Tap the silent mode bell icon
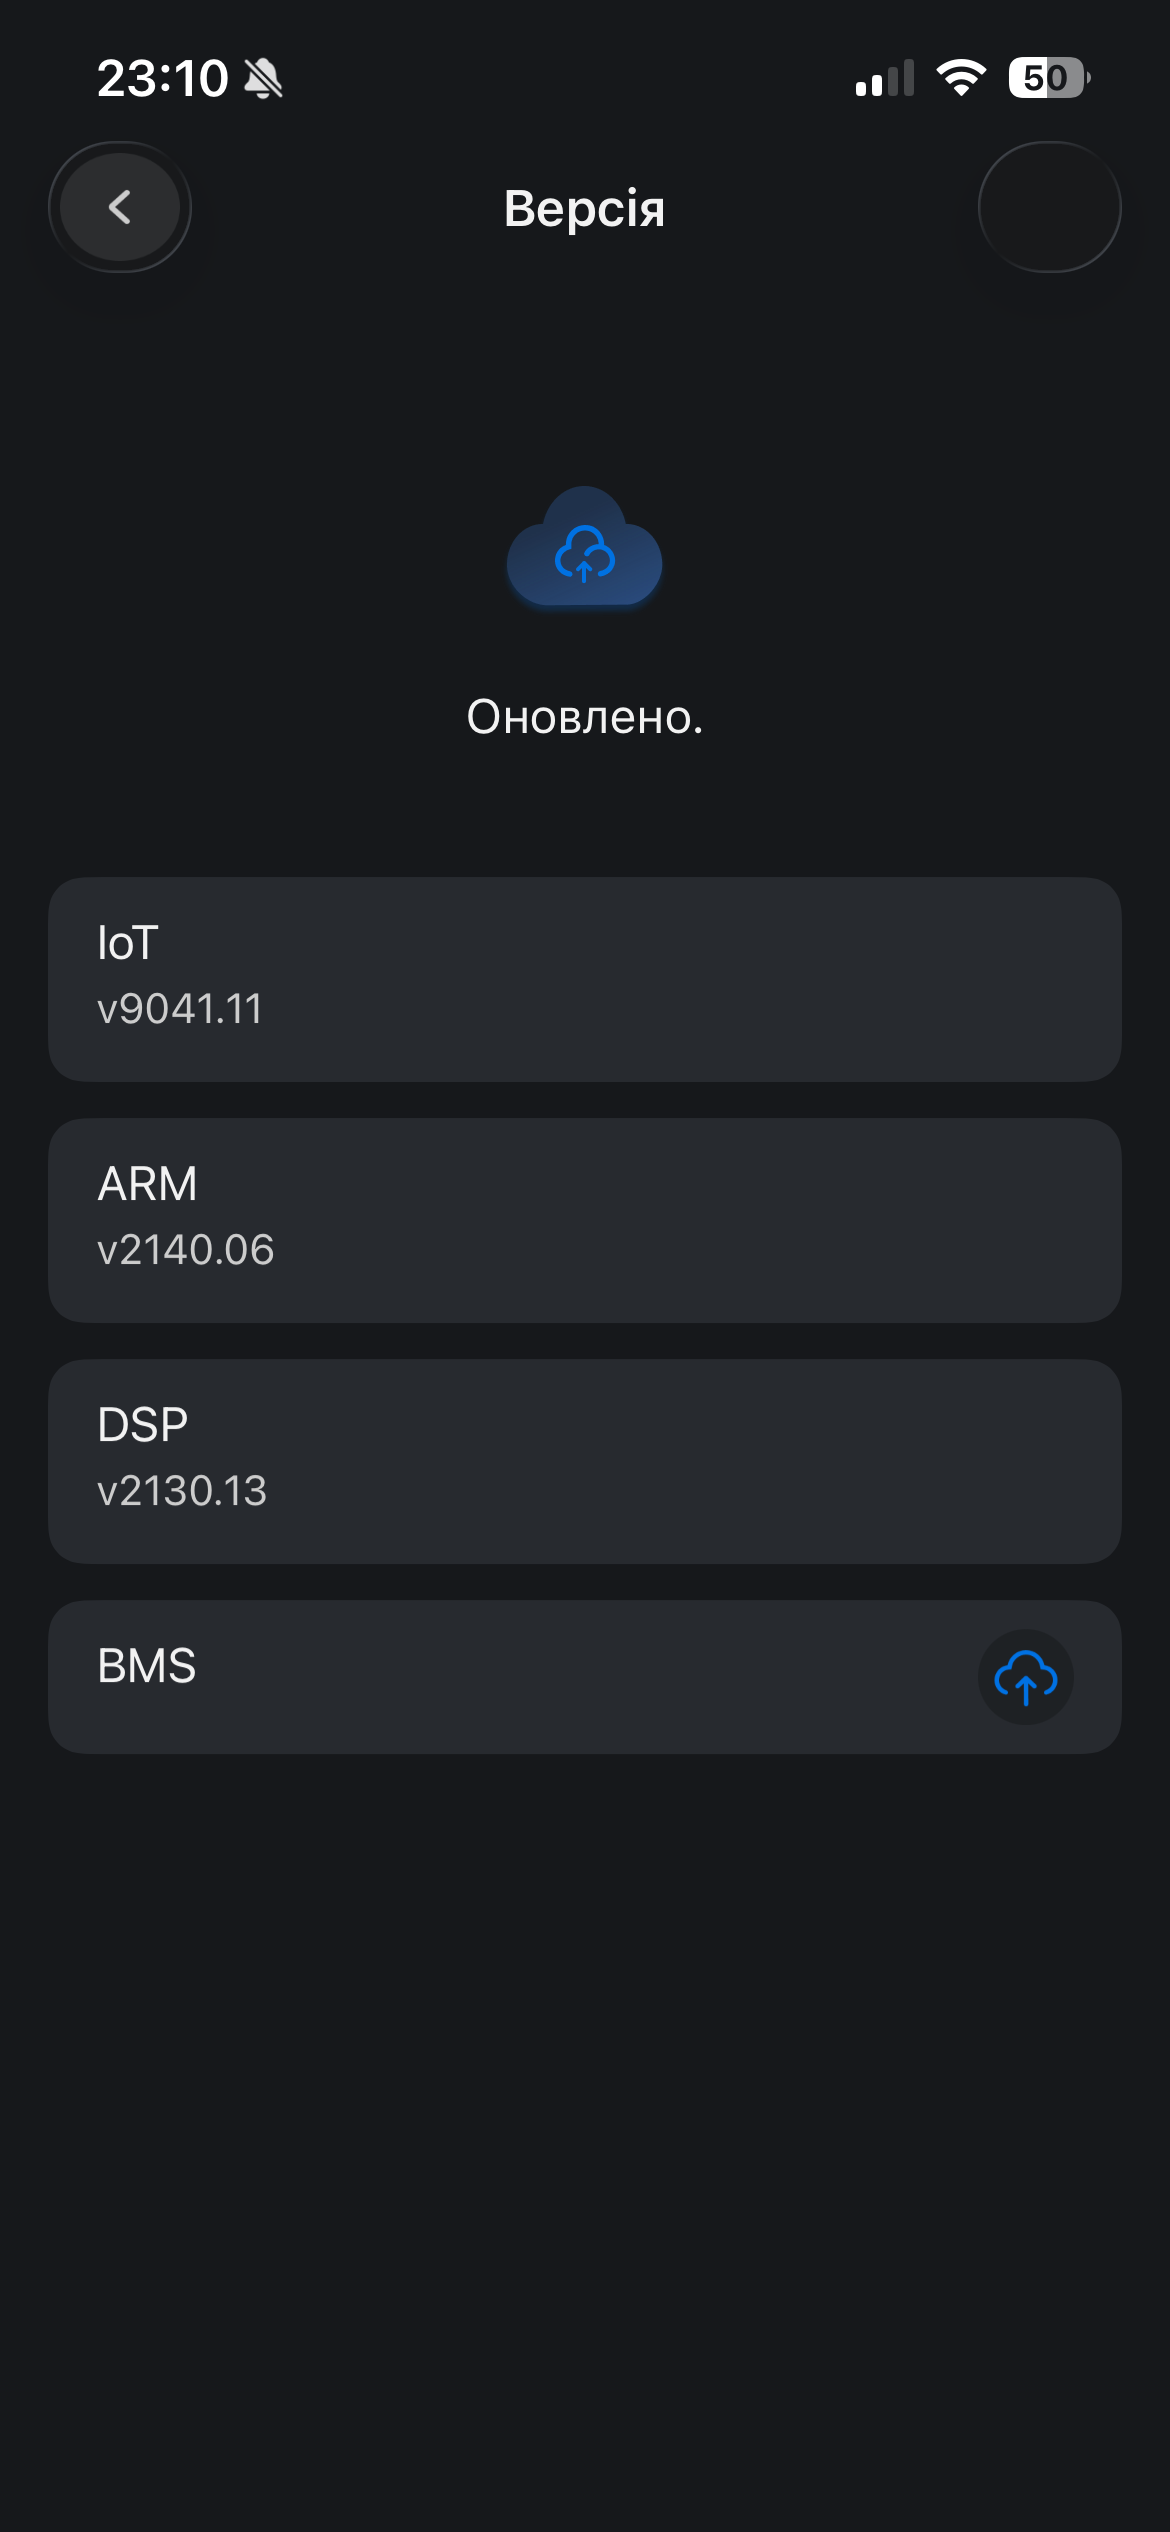 click(x=264, y=78)
